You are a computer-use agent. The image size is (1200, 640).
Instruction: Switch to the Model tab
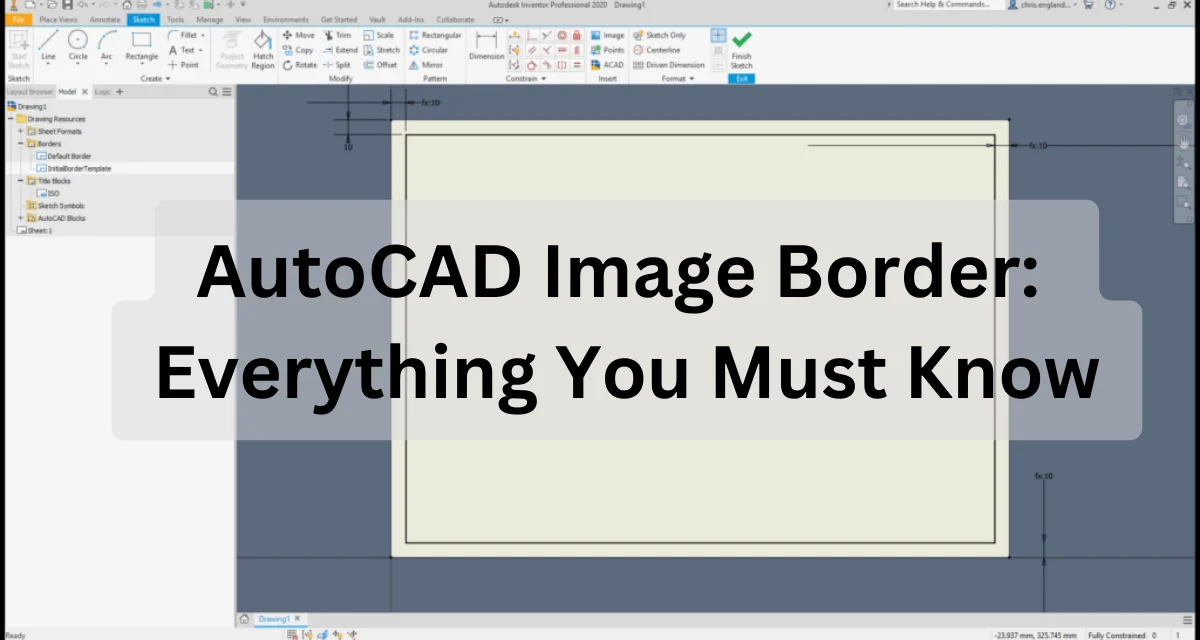(x=68, y=90)
